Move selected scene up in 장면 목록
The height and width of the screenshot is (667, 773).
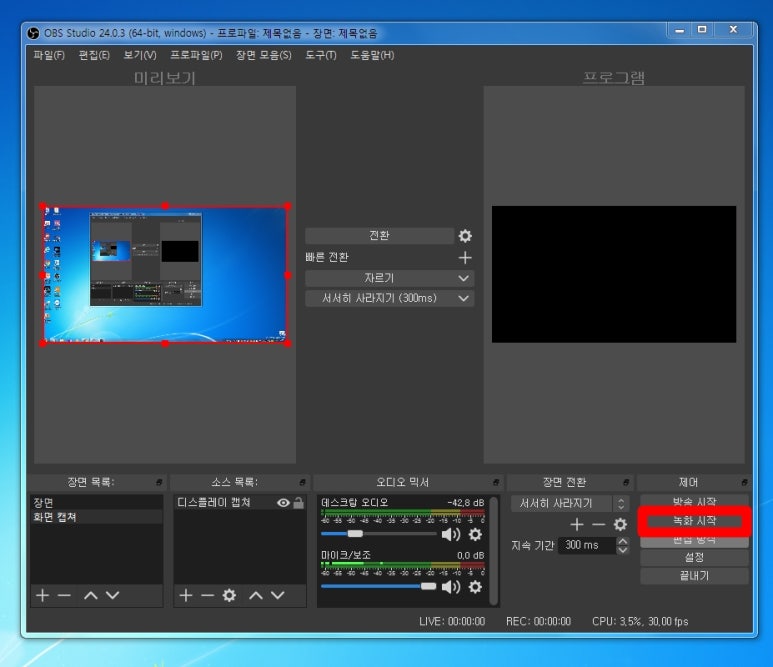(x=91, y=596)
